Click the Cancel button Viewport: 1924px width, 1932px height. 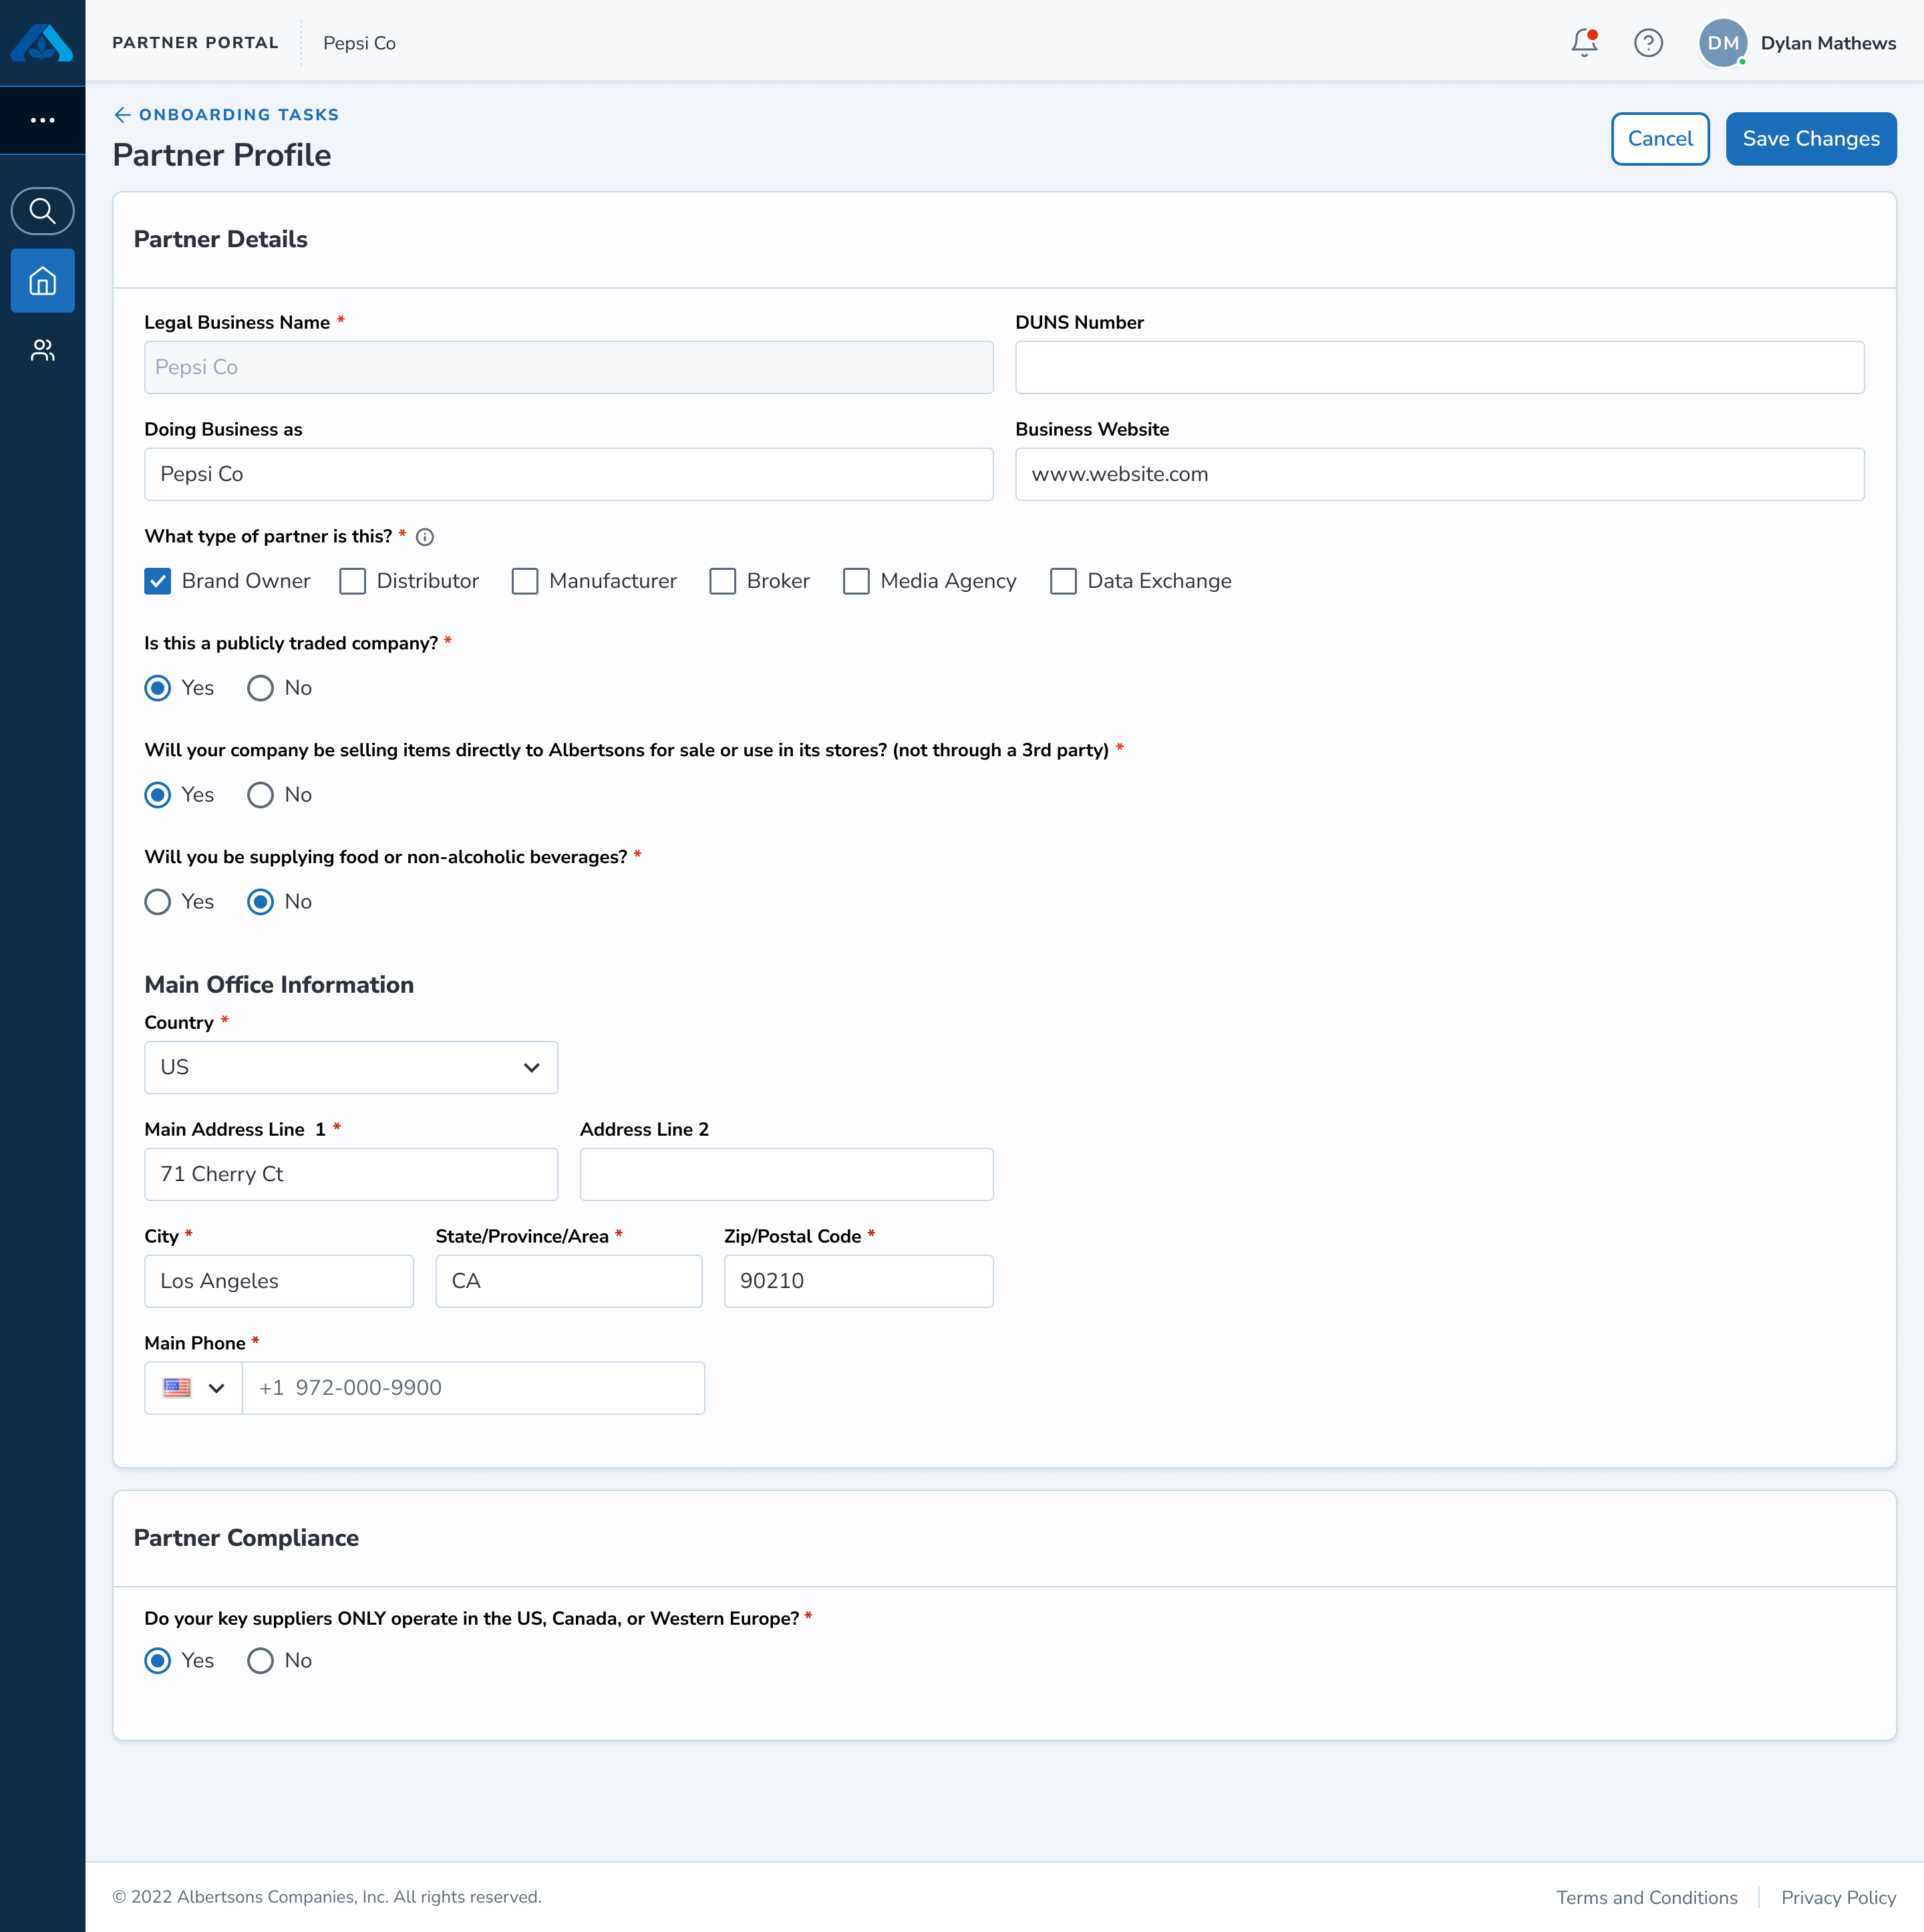(x=1660, y=139)
